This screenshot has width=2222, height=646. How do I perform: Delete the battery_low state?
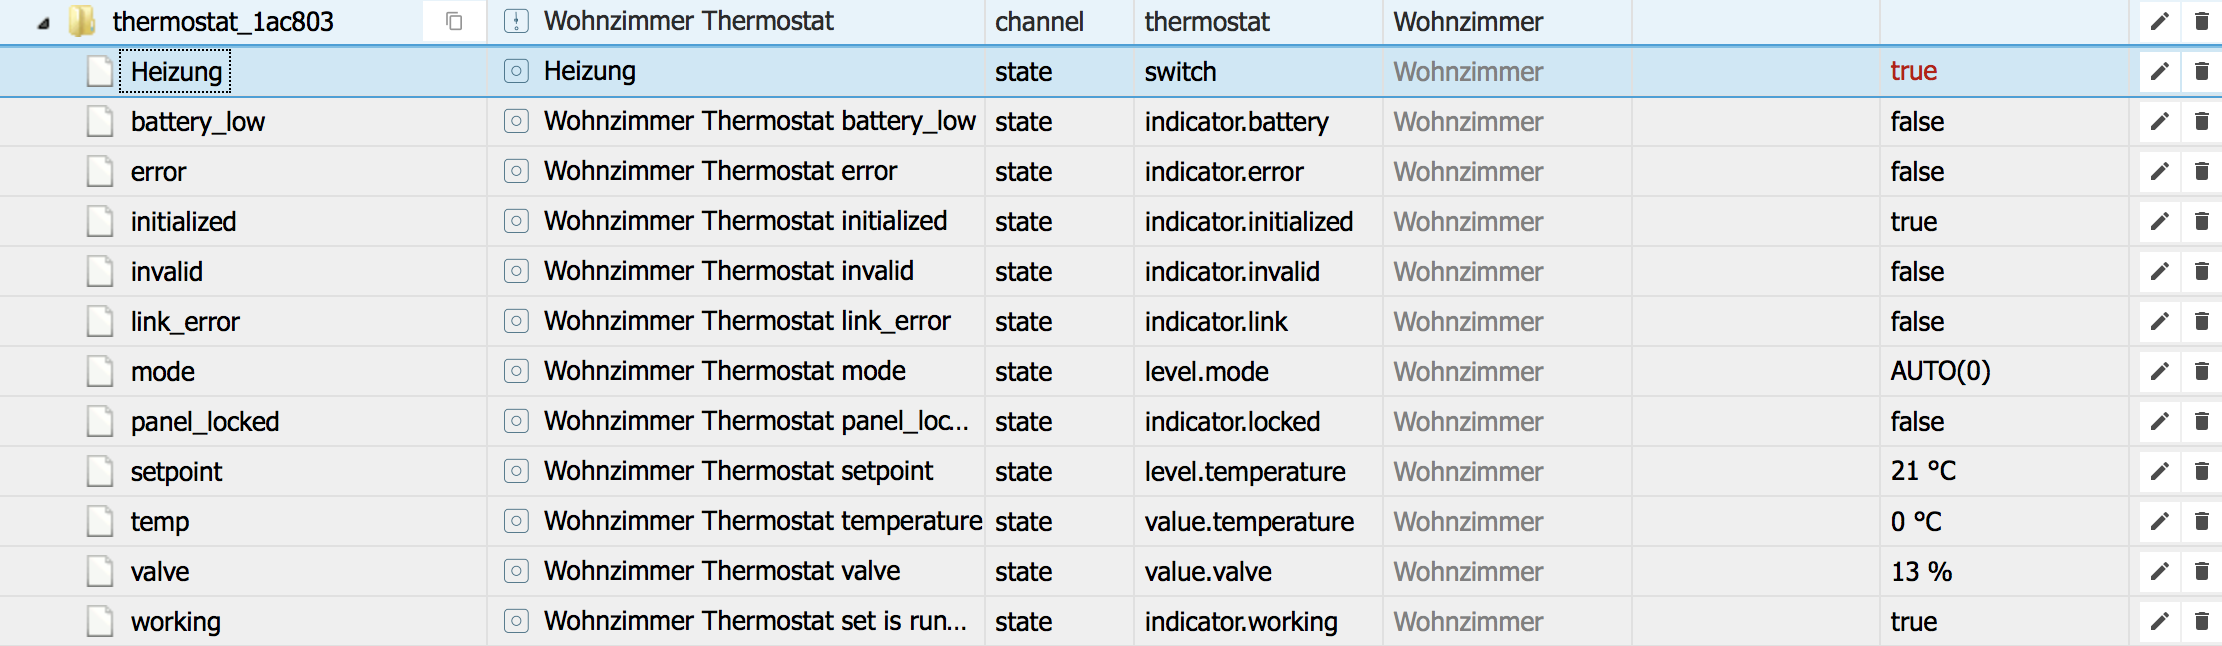tap(2201, 121)
